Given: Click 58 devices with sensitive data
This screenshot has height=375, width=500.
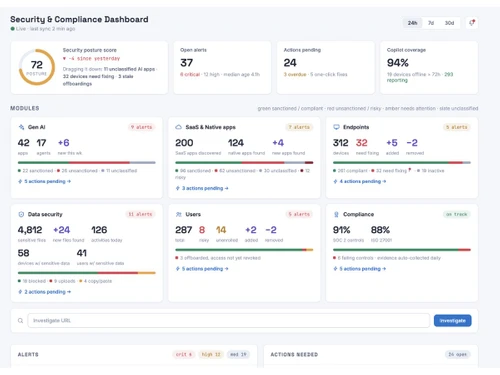Looking at the screenshot, I should click(x=23, y=253).
